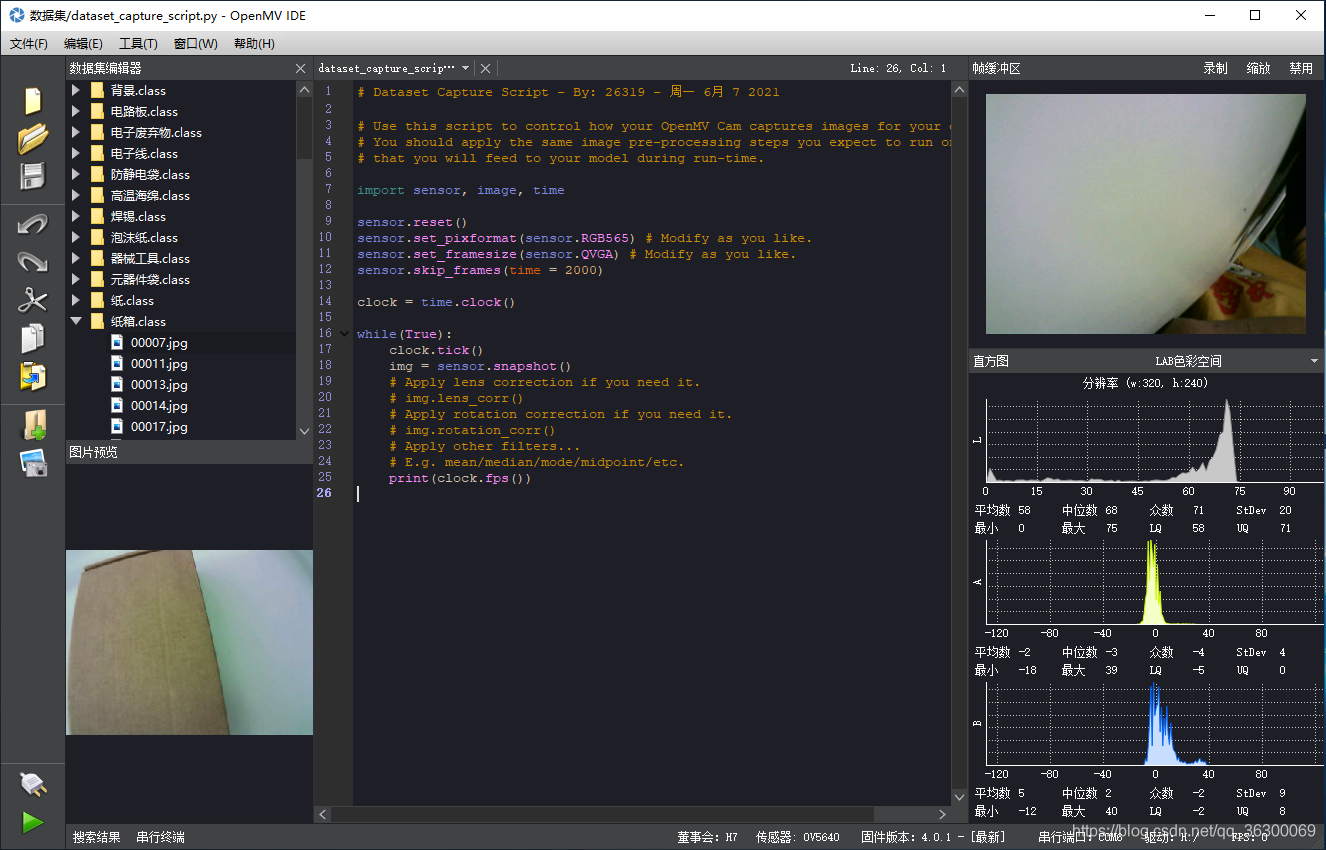Toggle 缩放 zoom in frame buffer

pos(1258,68)
